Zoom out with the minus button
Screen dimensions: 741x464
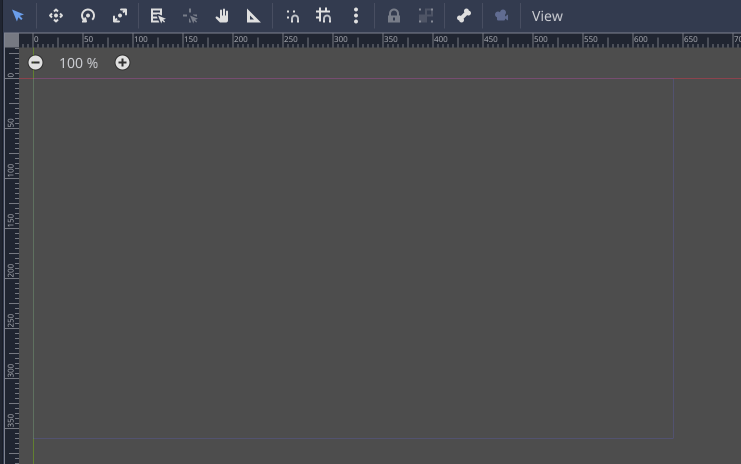point(36,63)
